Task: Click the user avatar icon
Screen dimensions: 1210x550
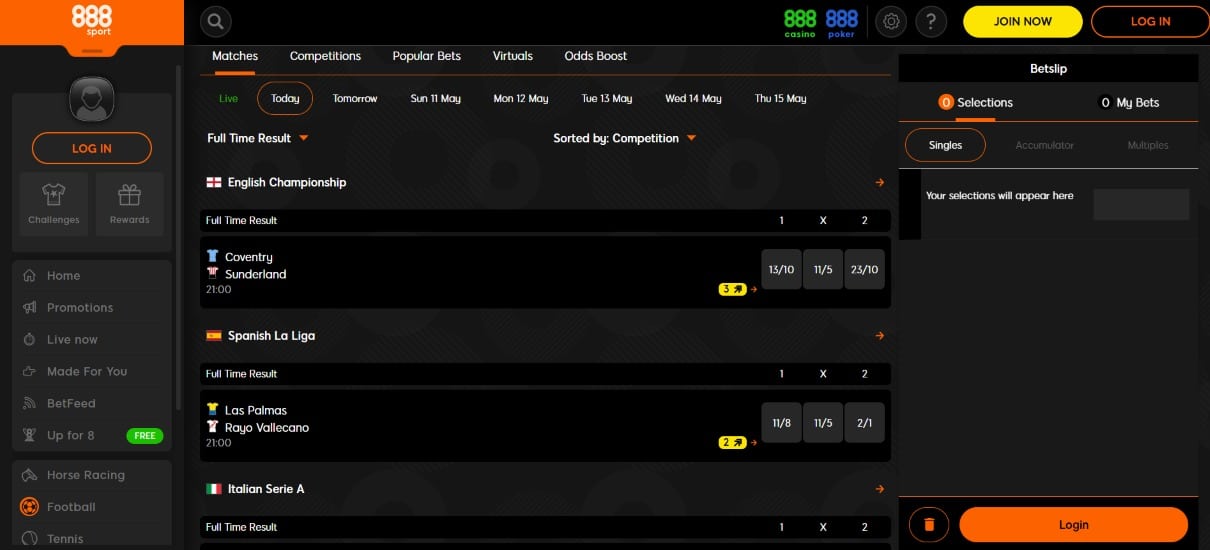Action: pyautogui.click(x=92, y=99)
